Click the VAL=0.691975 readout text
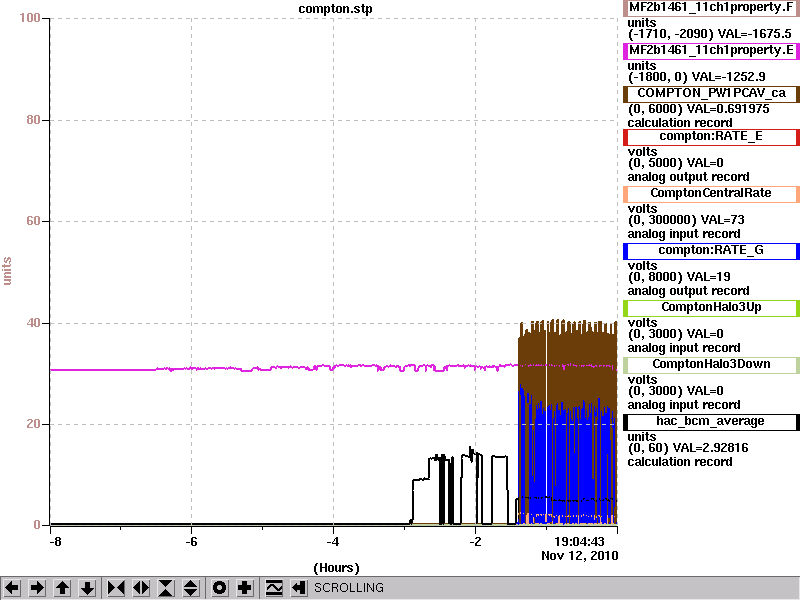Image resolution: width=800 pixels, height=600 pixels. tap(728, 109)
